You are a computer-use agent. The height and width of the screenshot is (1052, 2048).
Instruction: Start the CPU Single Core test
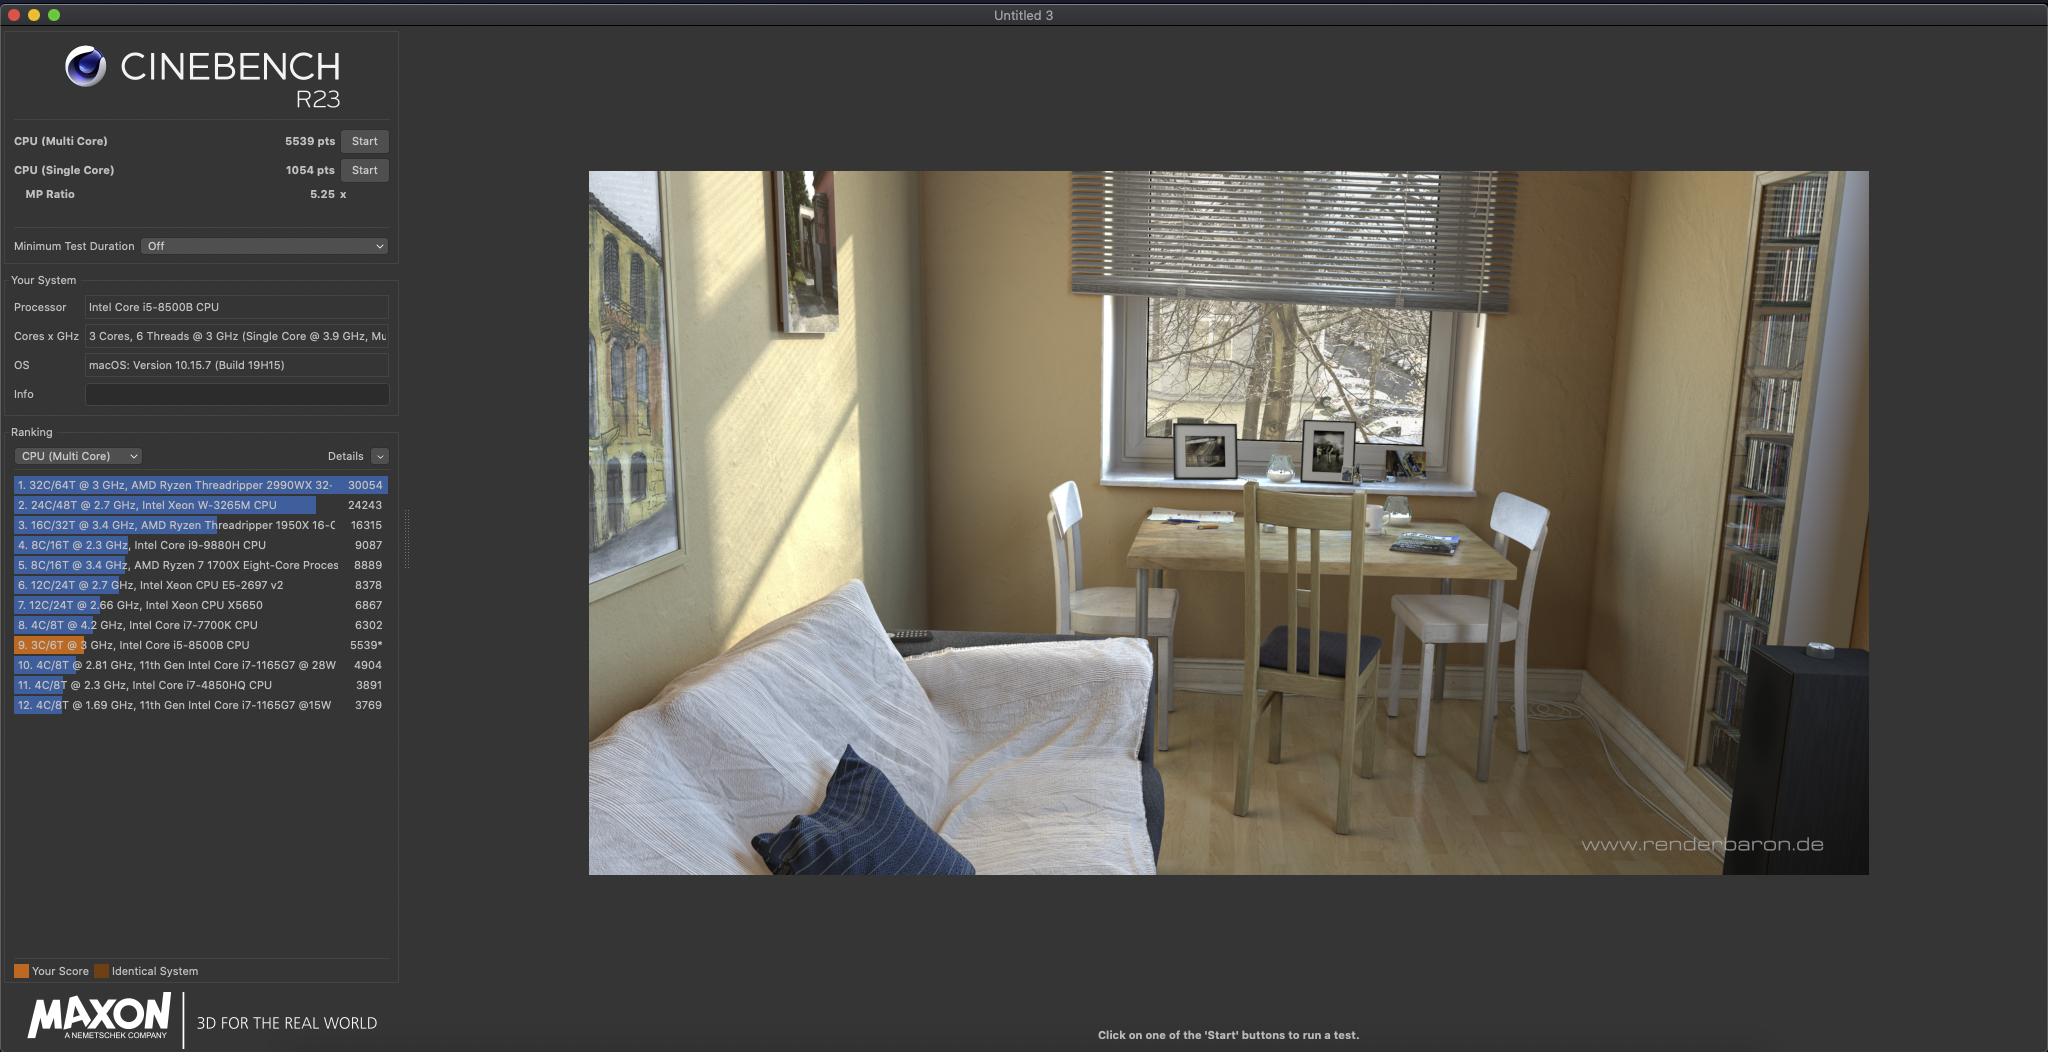point(364,170)
